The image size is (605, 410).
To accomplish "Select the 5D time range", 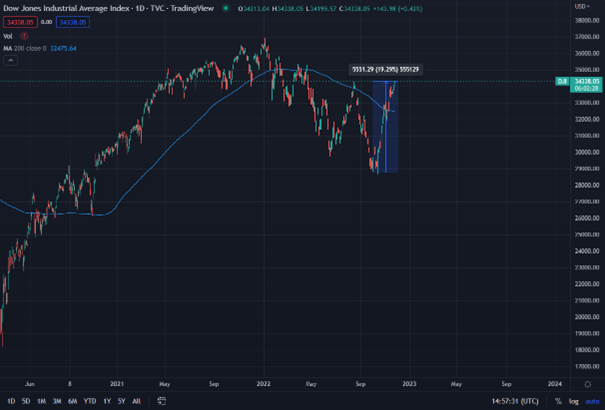I will click(x=26, y=401).
